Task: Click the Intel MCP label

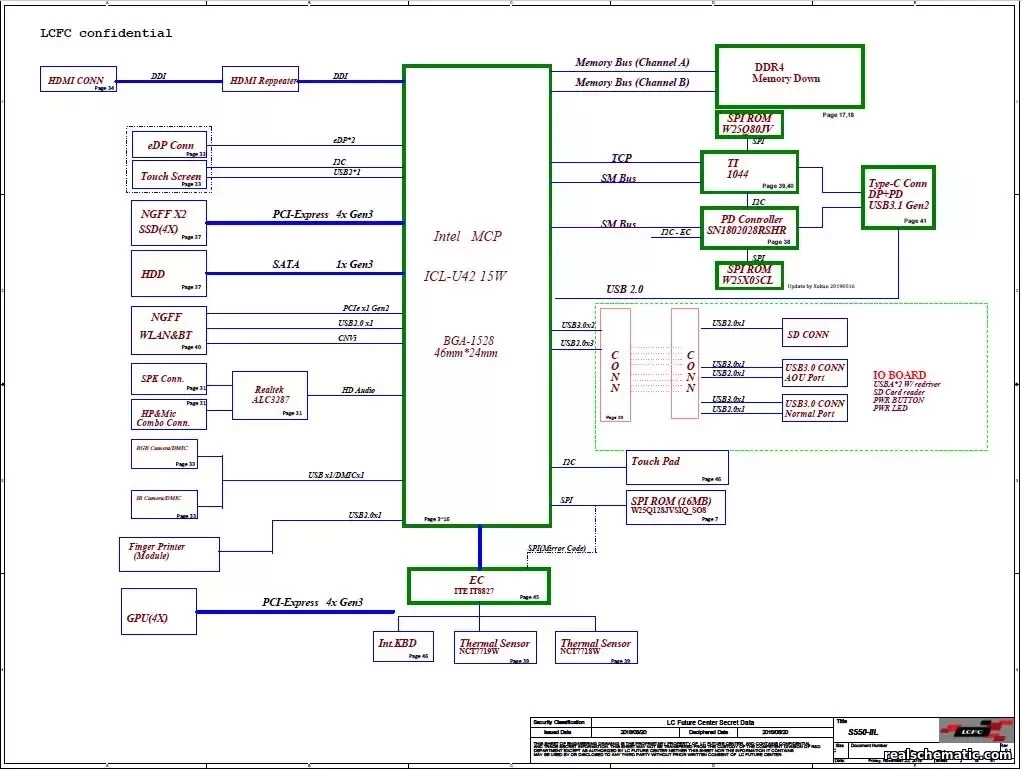Action: (467, 236)
